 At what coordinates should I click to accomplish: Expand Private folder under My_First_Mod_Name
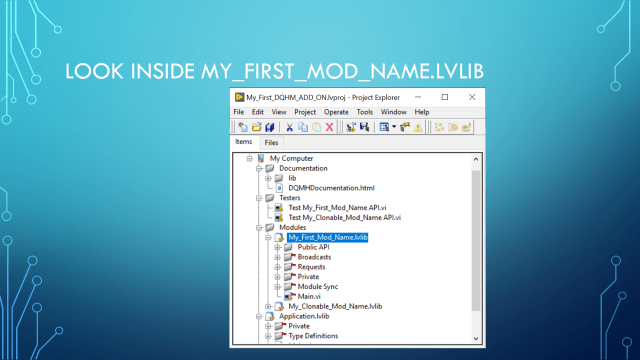[278, 277]
